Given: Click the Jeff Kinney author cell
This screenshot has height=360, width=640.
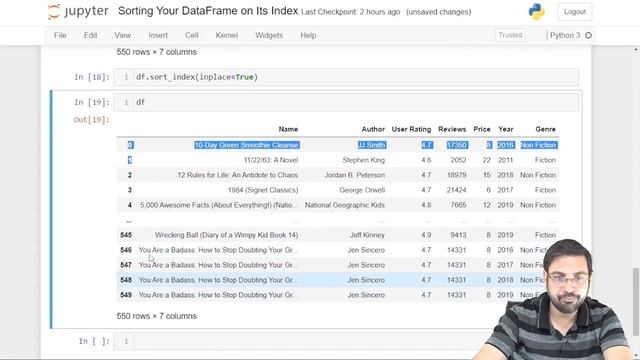Looking at the screenshot, I should (x=367, y=235).
